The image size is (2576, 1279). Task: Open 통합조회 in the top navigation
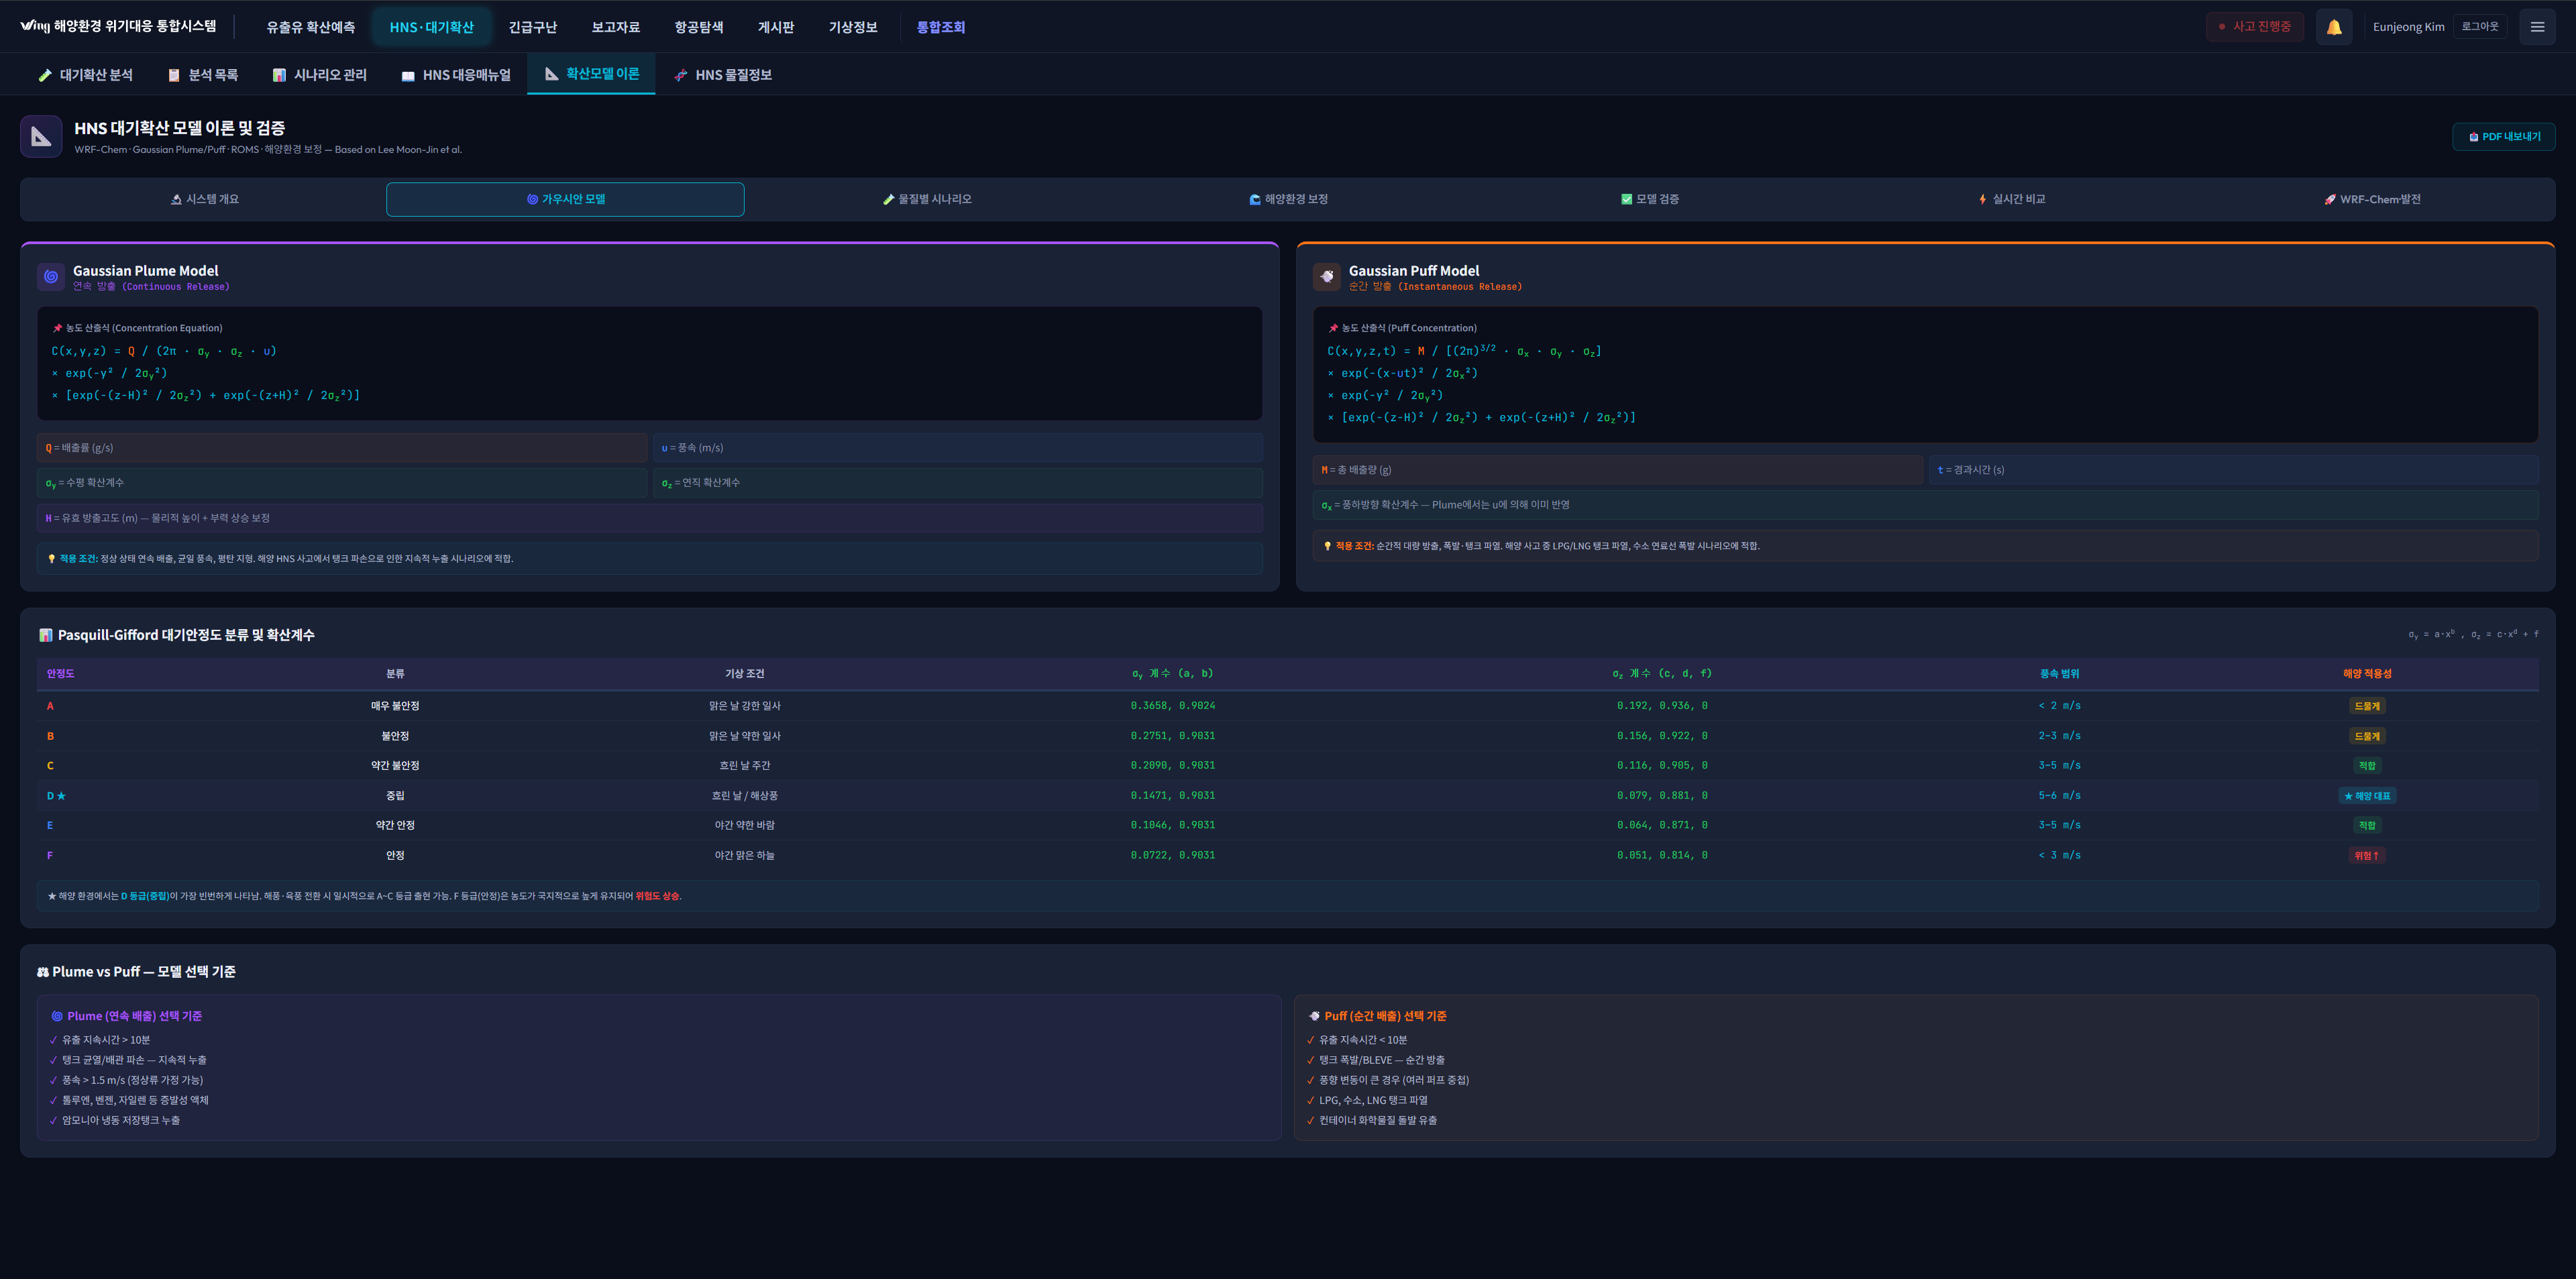coord(940,27)
